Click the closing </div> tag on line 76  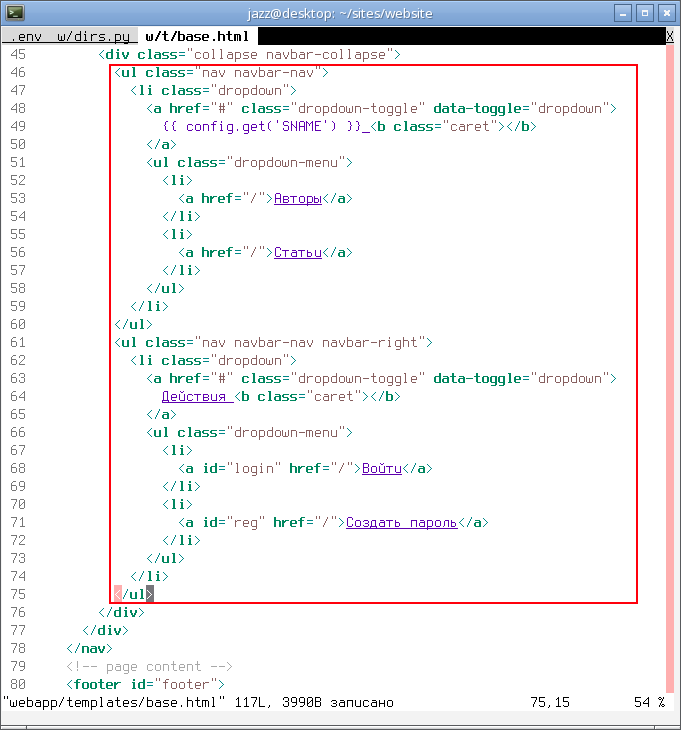pyautogui.click(x=121, y=613)
